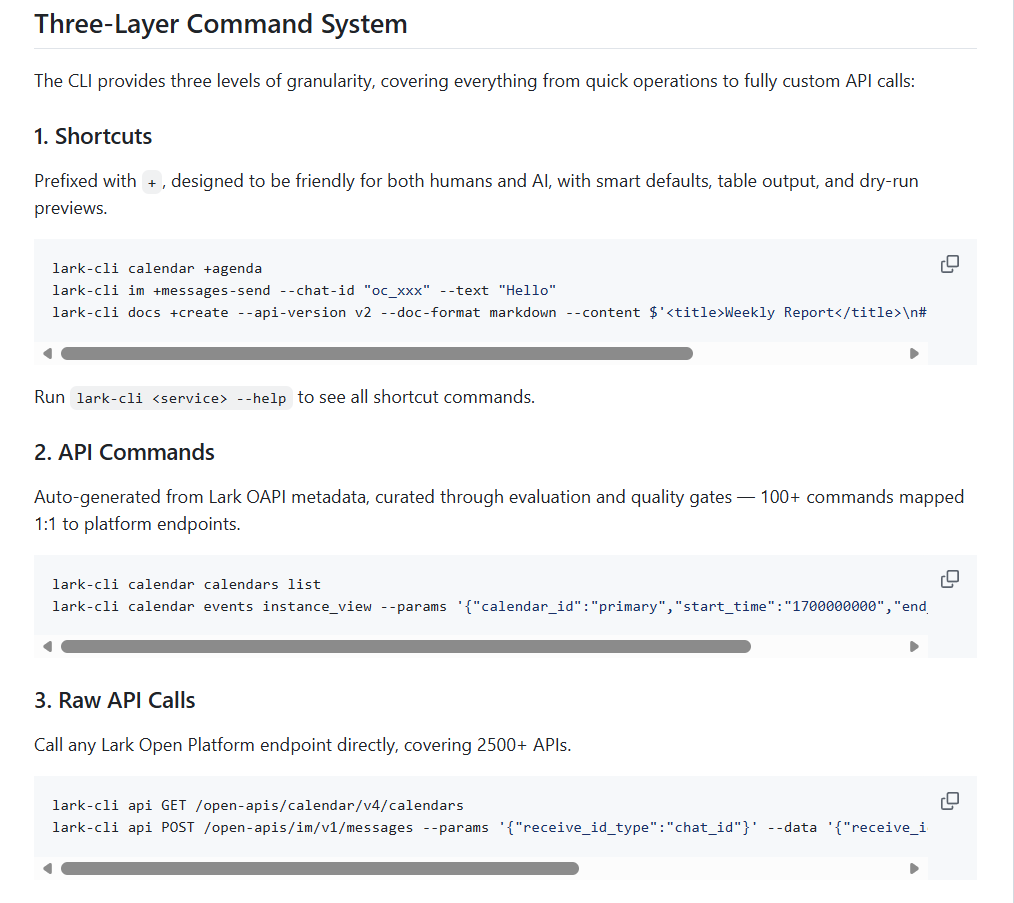The image size is (1014, 903).
Task: Click the '1. Shortcuts' heading
Action: coord(93,136)
